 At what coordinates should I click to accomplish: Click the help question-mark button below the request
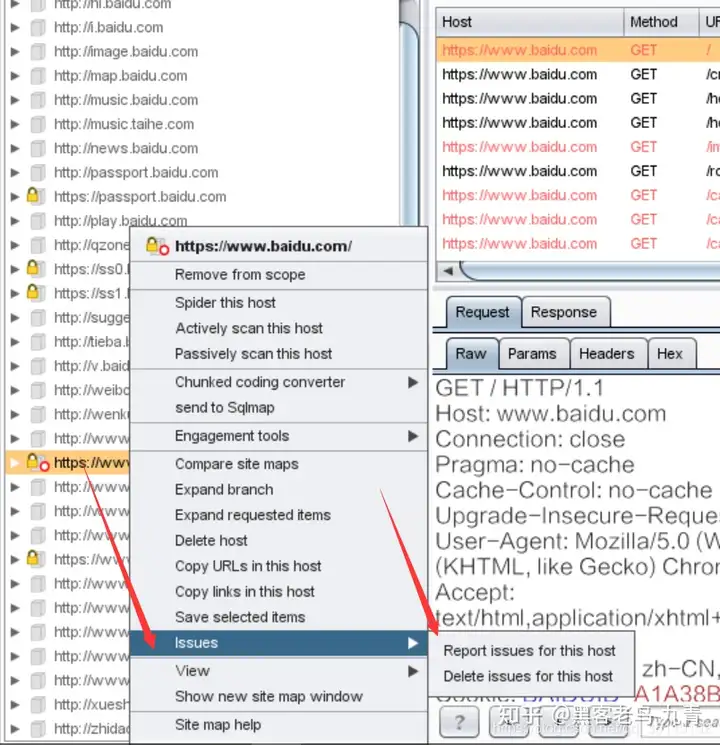pyautogui.click(x=459, y=722)
